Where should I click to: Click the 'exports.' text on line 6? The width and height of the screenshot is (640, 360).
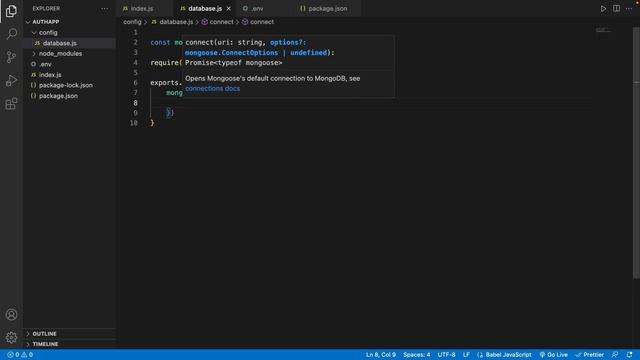click(166, 83)
